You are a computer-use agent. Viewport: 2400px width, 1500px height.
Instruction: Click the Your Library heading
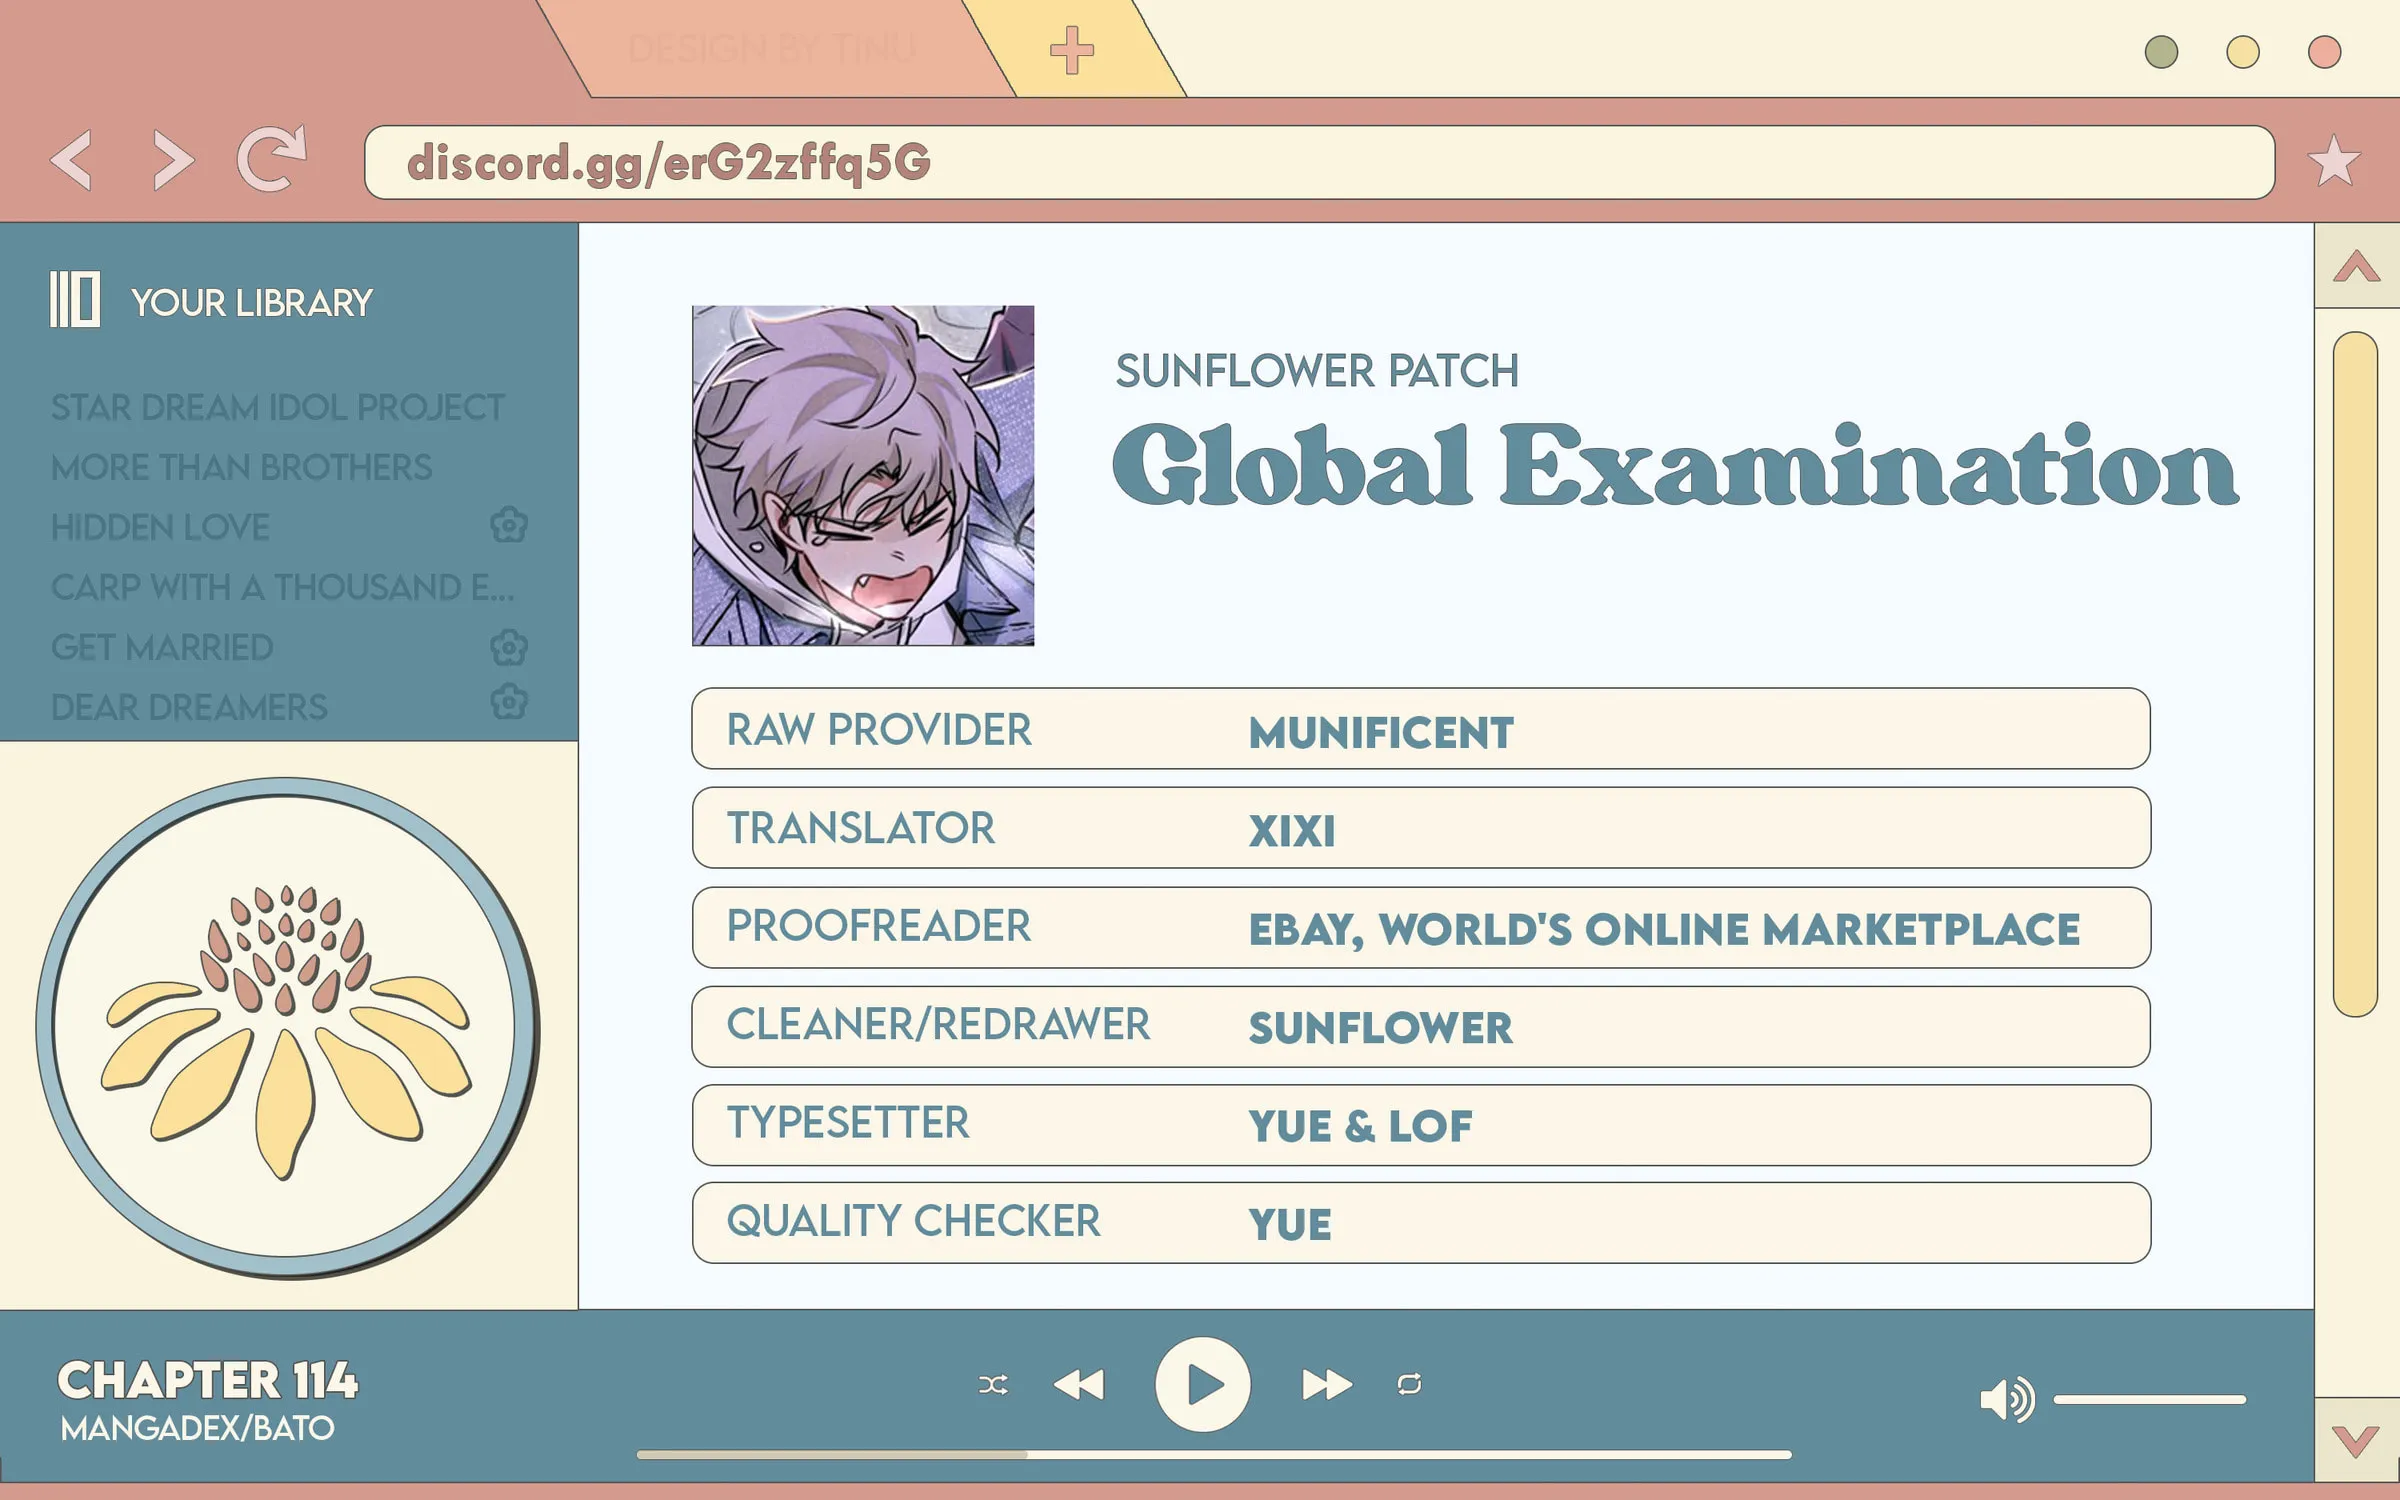pyautogui.click(x=251, y=303)
